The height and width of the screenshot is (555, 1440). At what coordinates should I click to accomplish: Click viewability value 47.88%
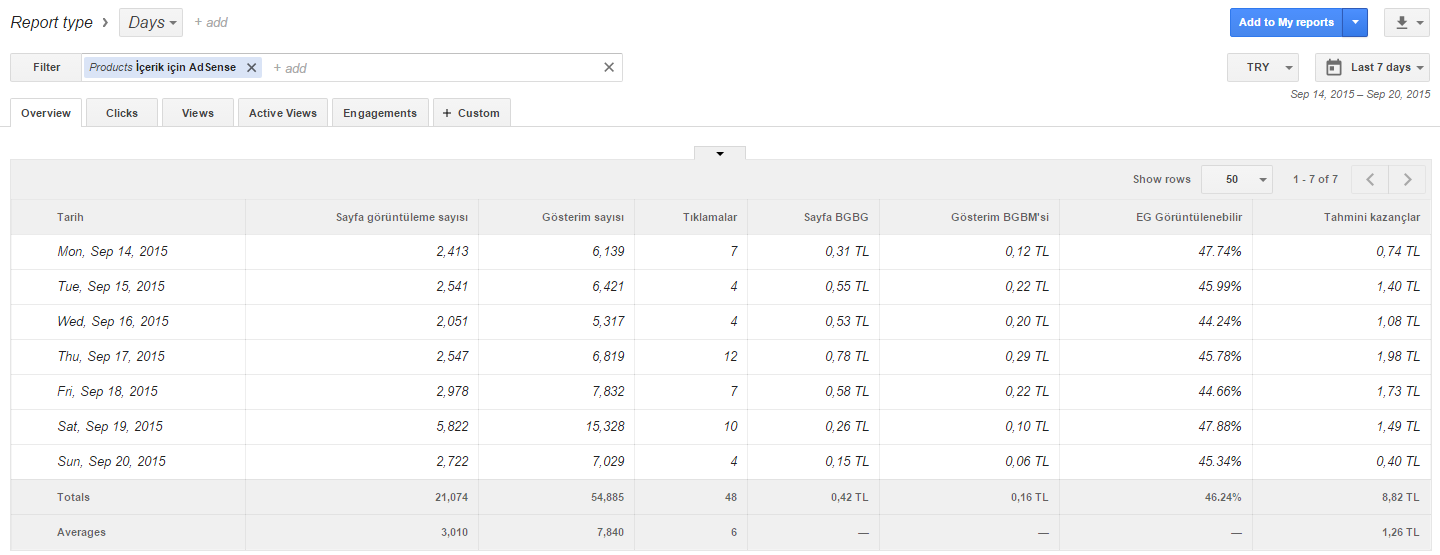click(x=1220, y=427)
